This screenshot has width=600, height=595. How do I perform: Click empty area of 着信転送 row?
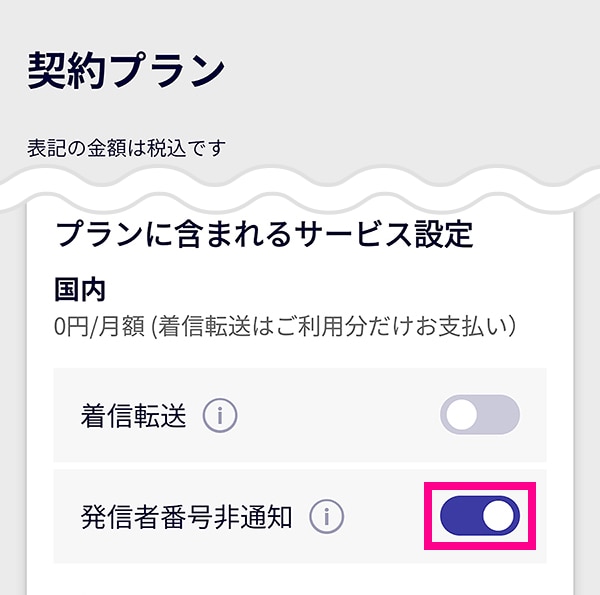click(337, 415)
